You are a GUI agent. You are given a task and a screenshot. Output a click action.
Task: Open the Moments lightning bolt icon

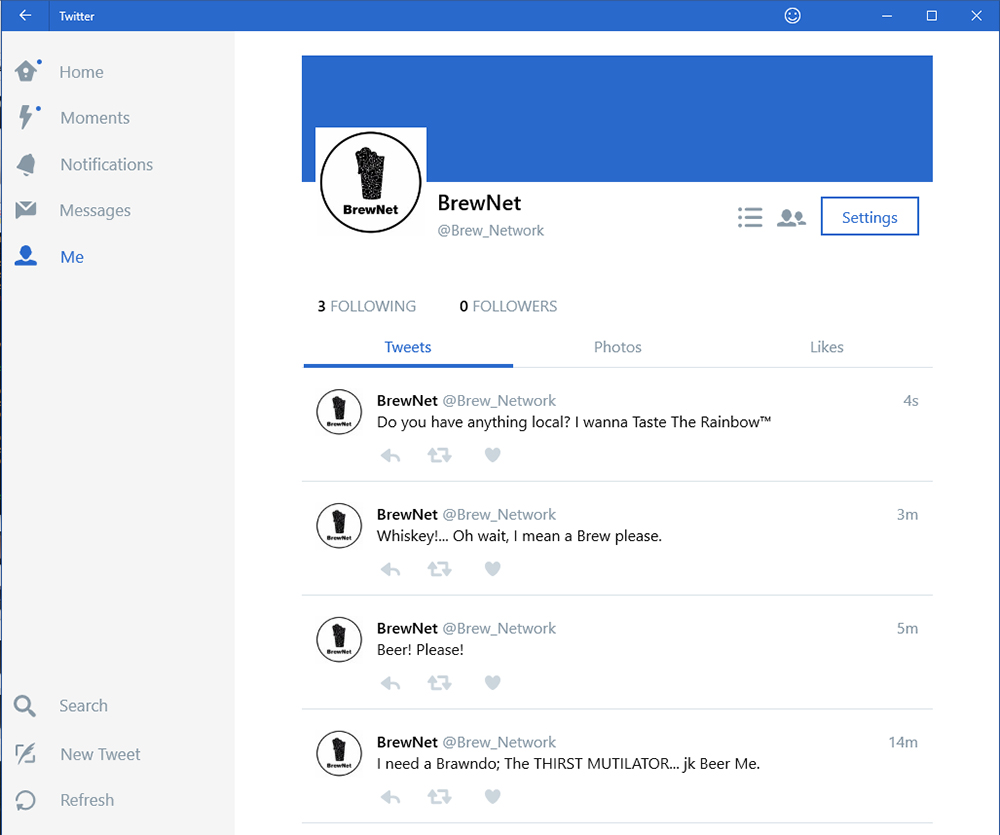(x=27, y=117)
